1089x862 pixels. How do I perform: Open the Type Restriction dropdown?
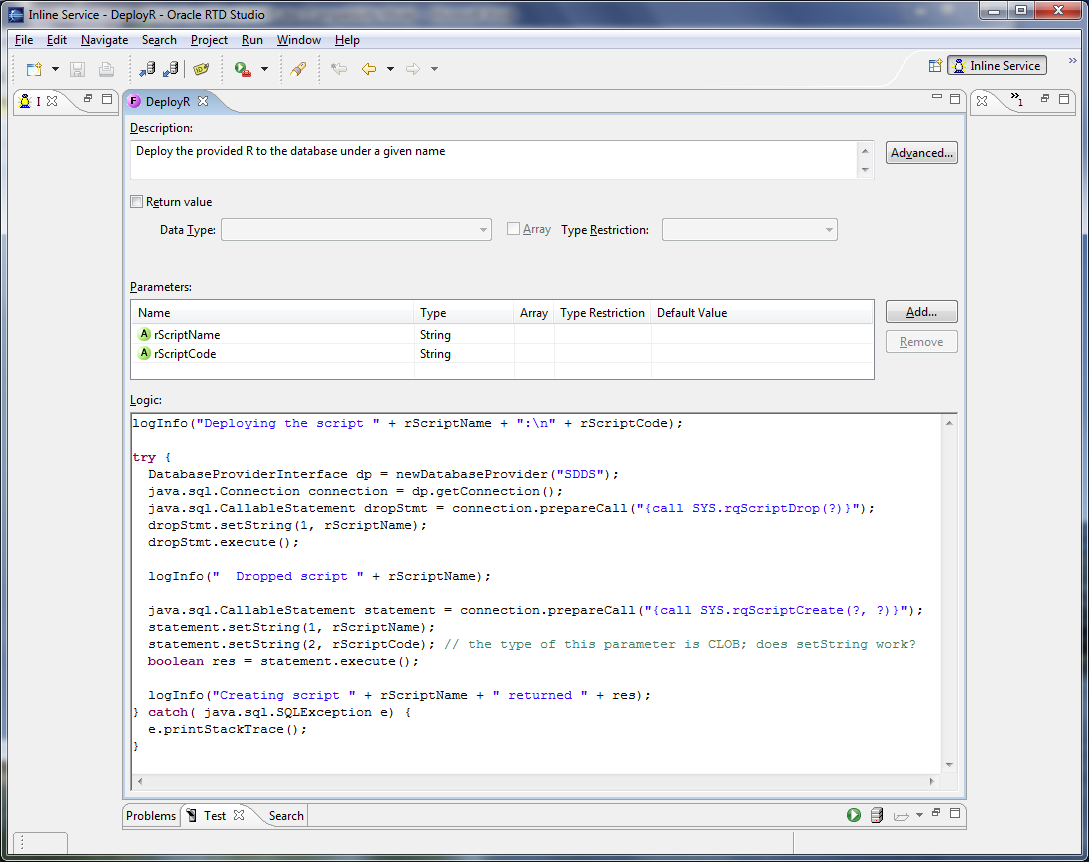749,230
